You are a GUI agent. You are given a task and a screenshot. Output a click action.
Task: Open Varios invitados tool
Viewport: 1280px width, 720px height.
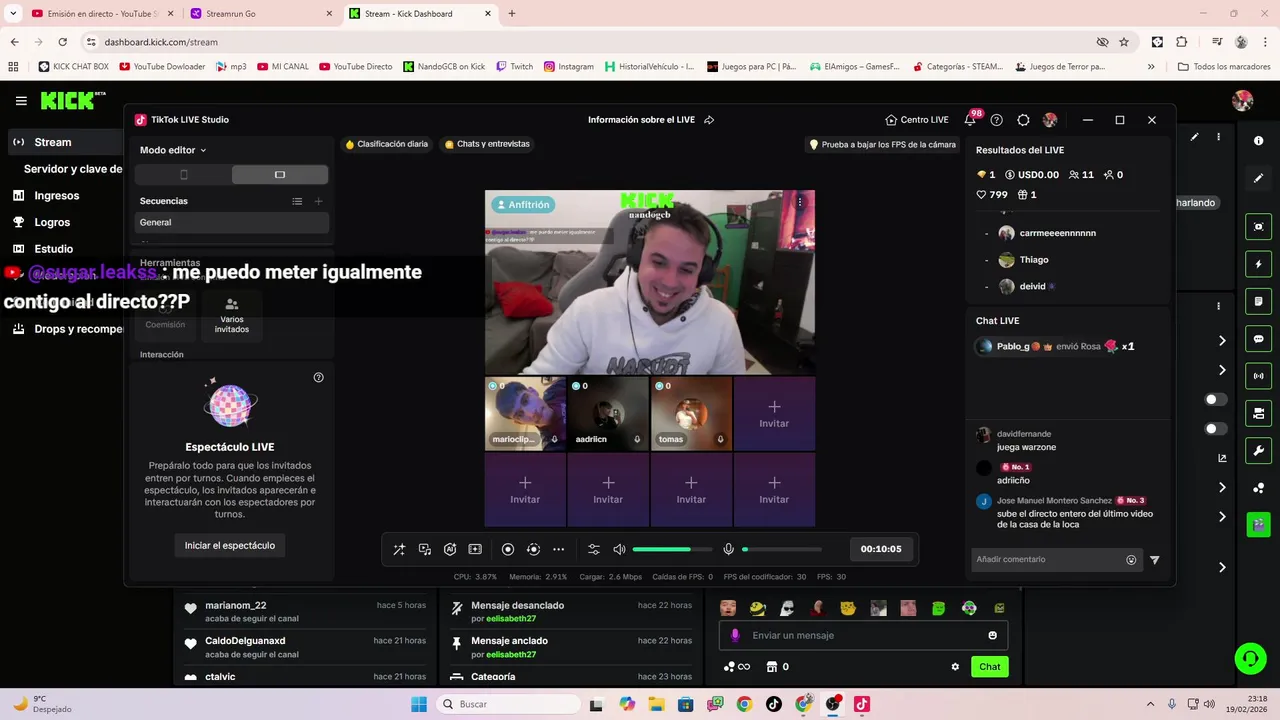pos(232,316)
